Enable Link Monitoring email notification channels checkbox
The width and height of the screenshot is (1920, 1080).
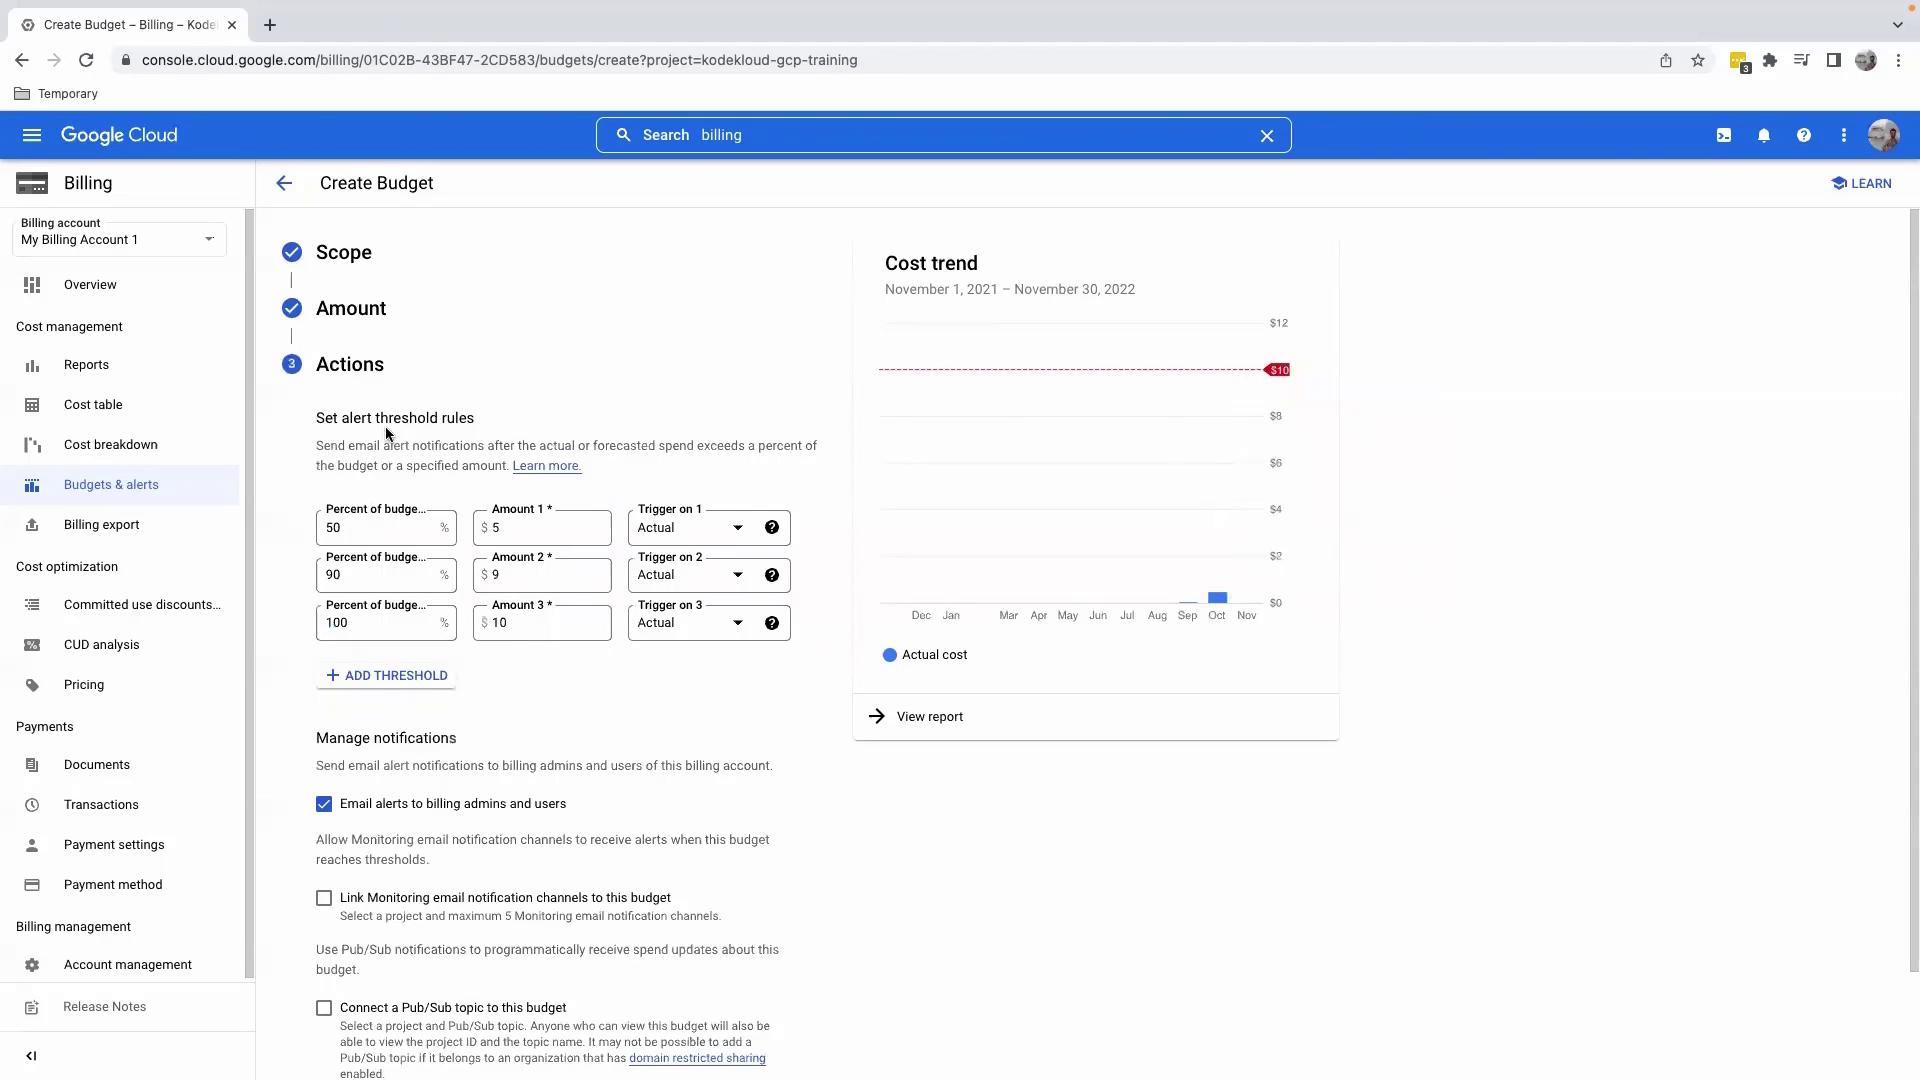tap(324, 898)
